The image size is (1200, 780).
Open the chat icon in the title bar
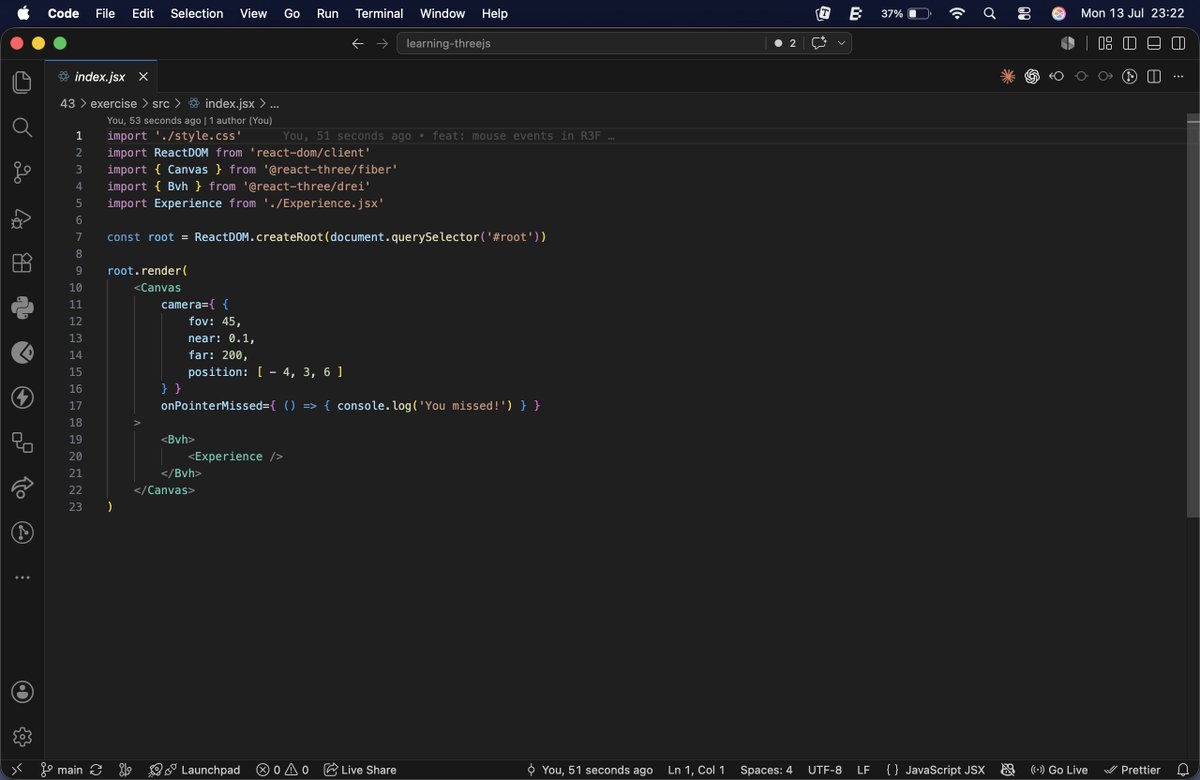[820, 43]
